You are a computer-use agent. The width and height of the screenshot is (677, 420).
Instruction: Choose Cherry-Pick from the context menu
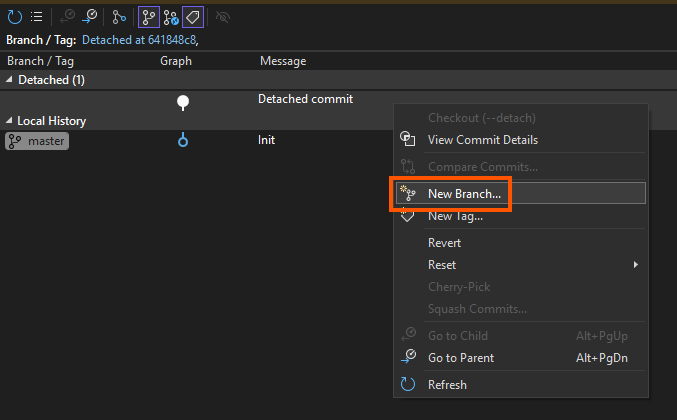click(521, 287)
